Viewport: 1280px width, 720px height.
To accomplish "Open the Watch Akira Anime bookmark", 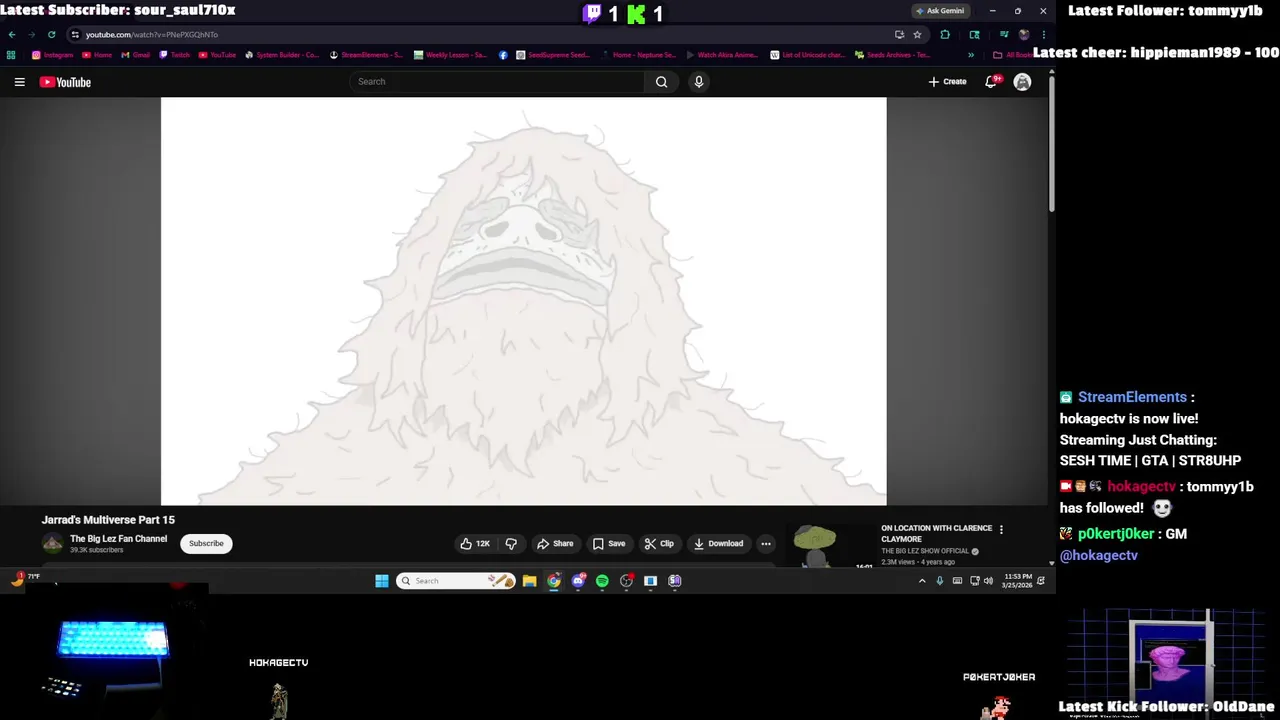I will pos(722,55).
